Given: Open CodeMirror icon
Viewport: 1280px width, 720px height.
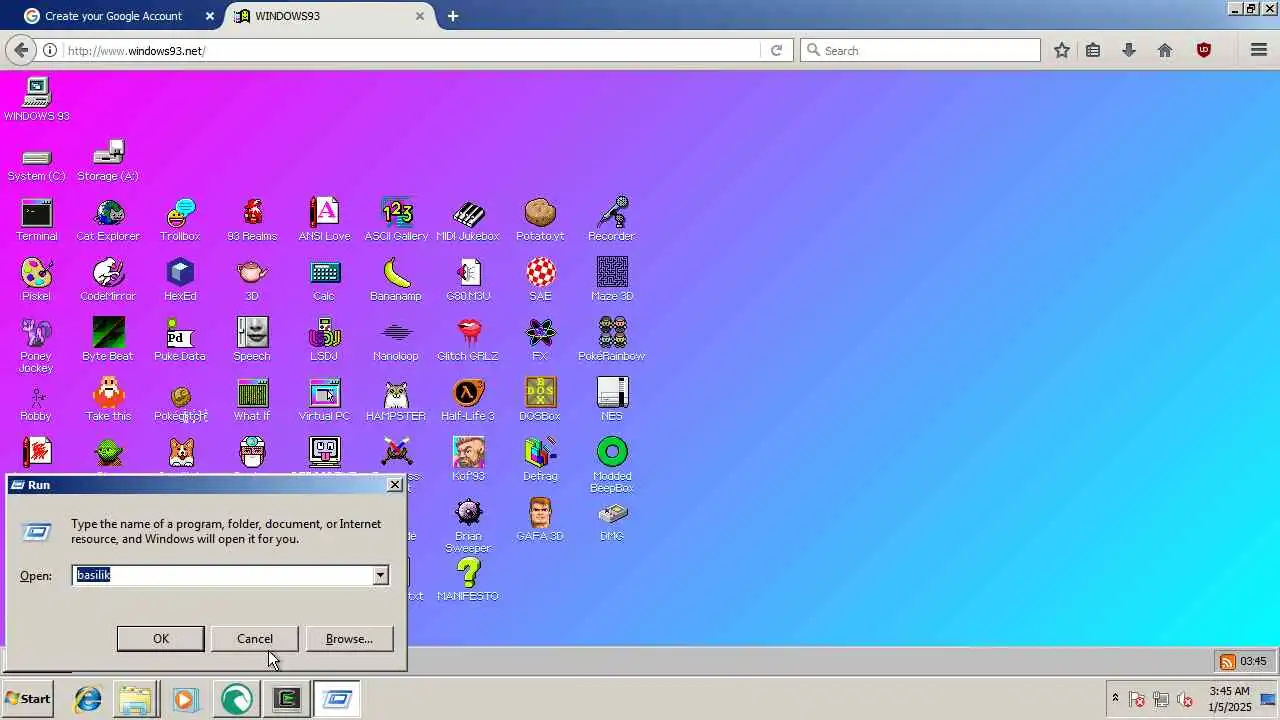Looking at the screenshot, I should coord(108,280).
